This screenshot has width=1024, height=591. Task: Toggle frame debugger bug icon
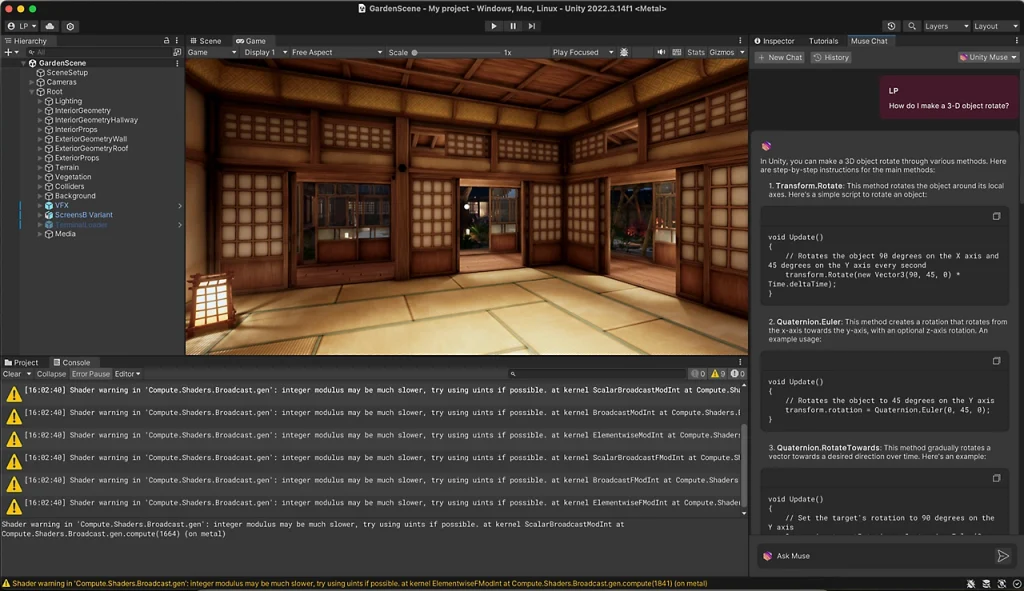(624, 52)
